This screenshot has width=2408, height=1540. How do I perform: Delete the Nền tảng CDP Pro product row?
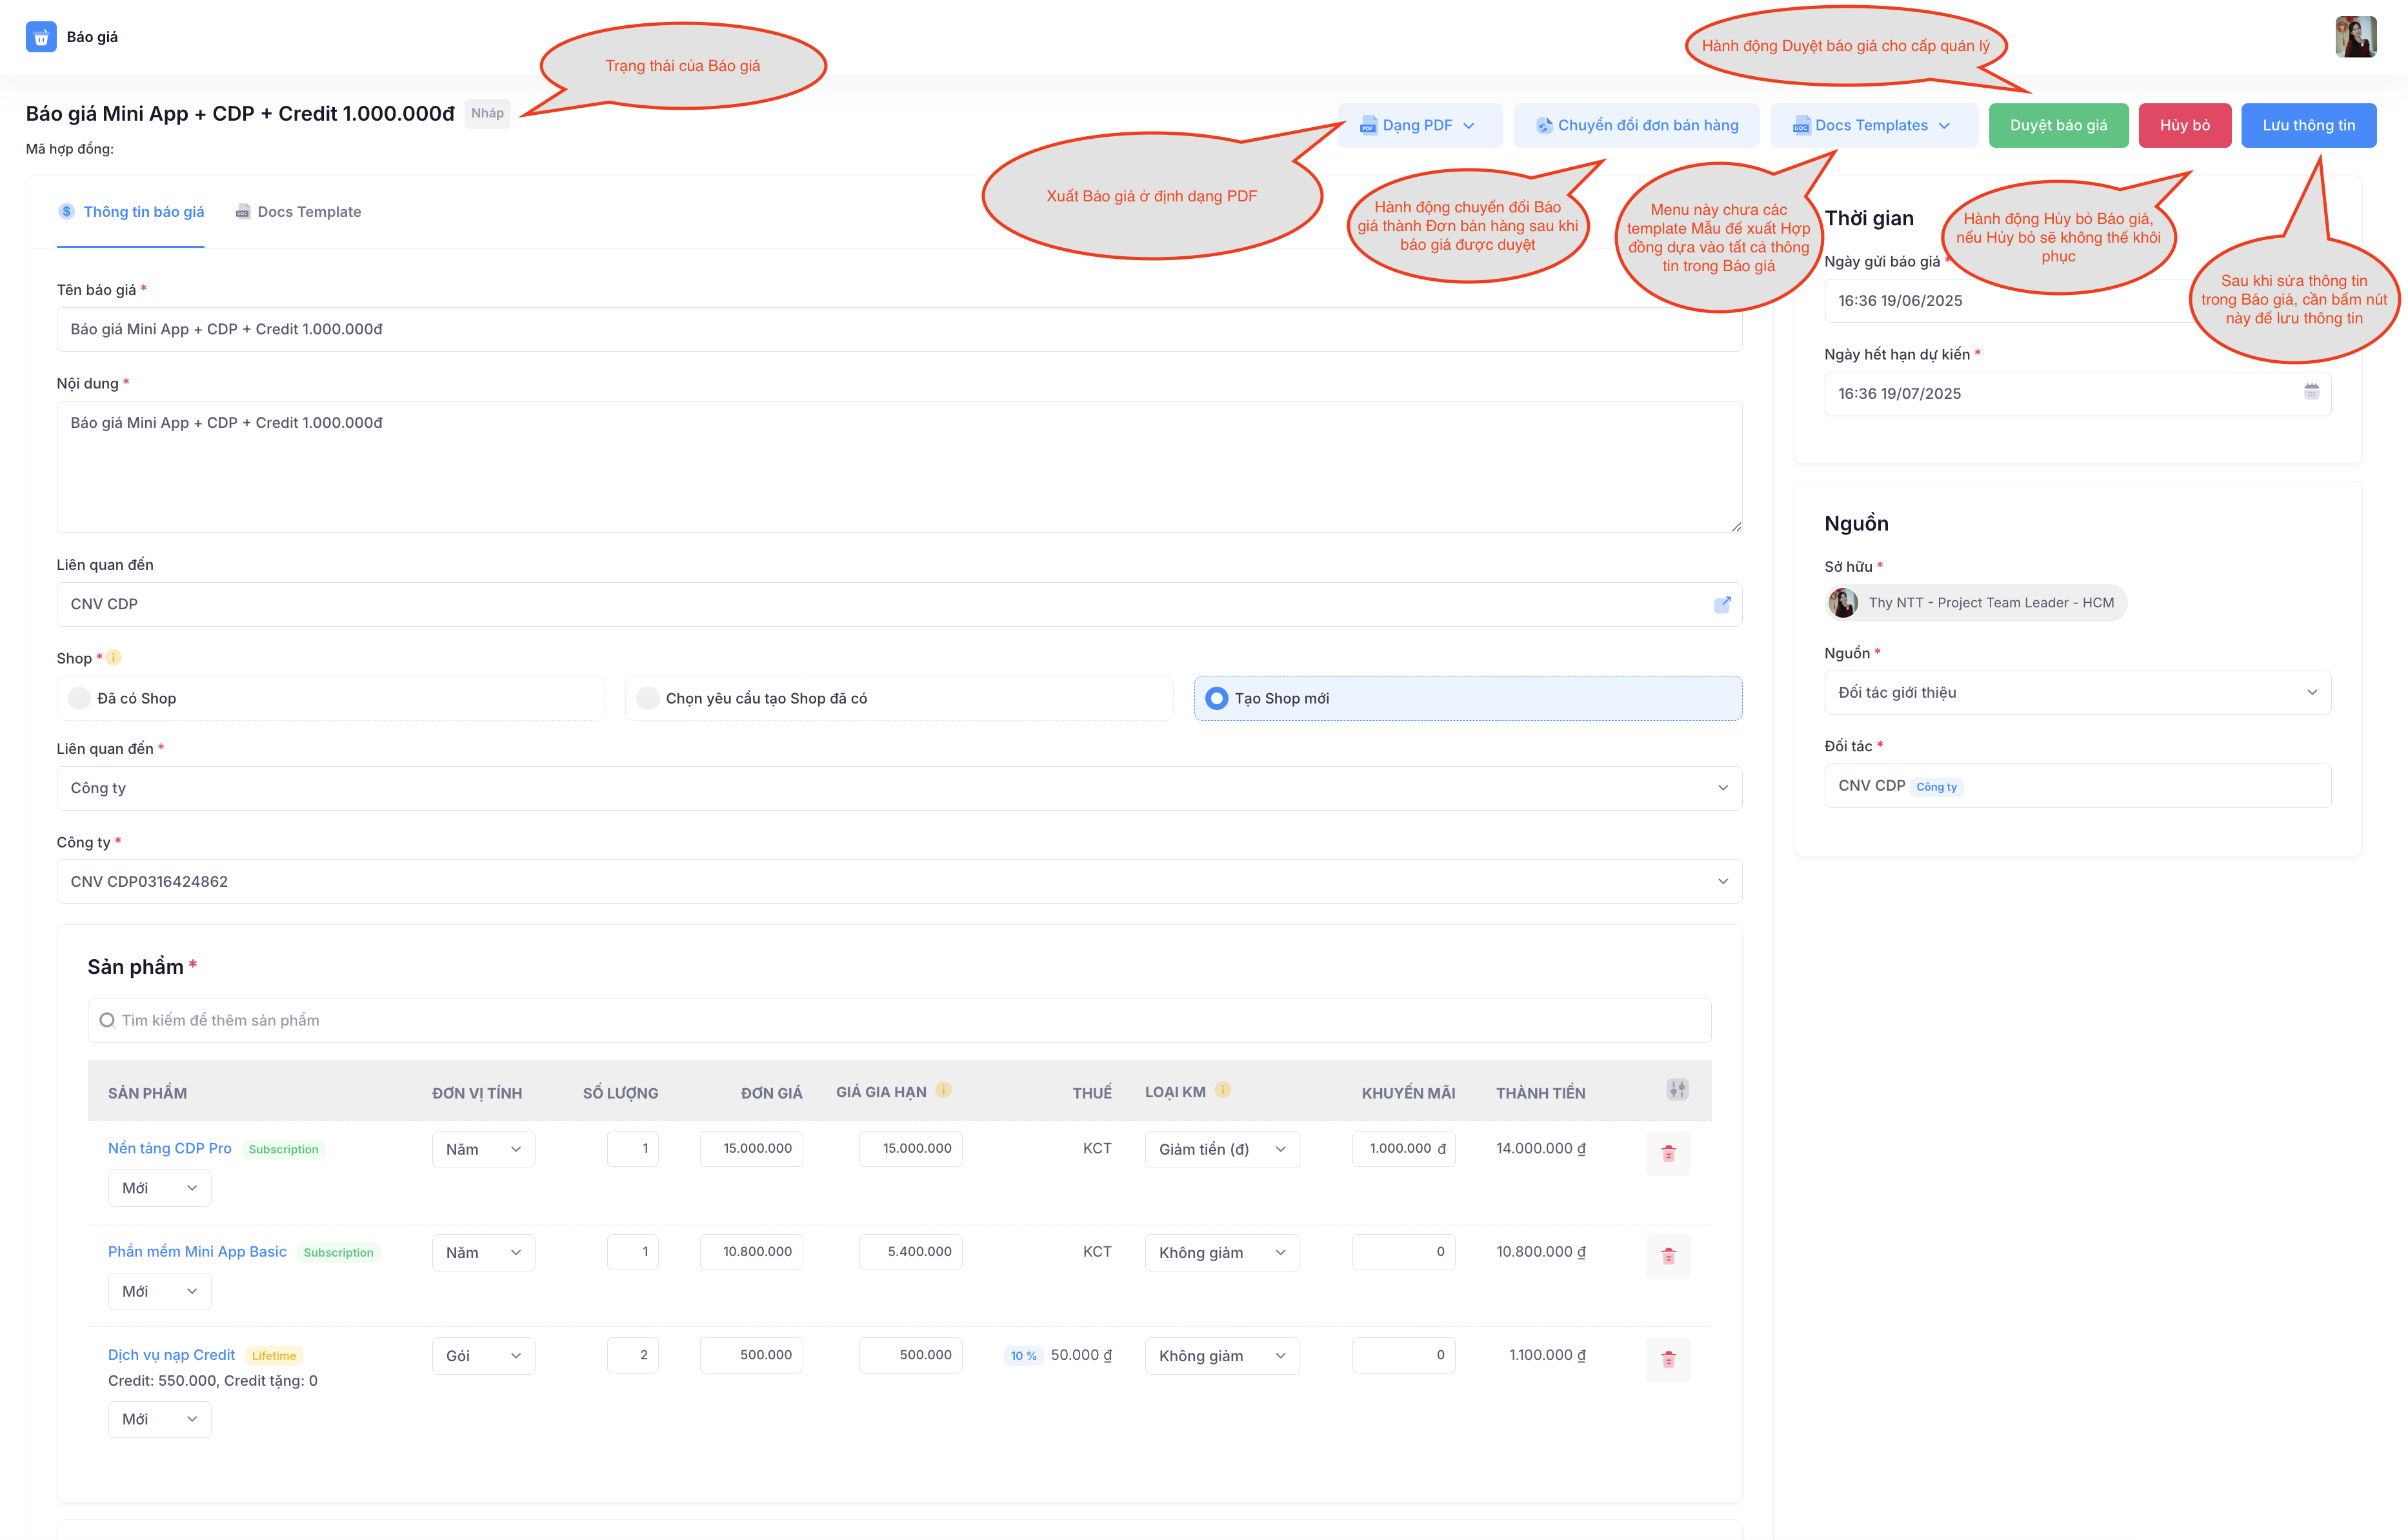[x=1668, y=1152]
